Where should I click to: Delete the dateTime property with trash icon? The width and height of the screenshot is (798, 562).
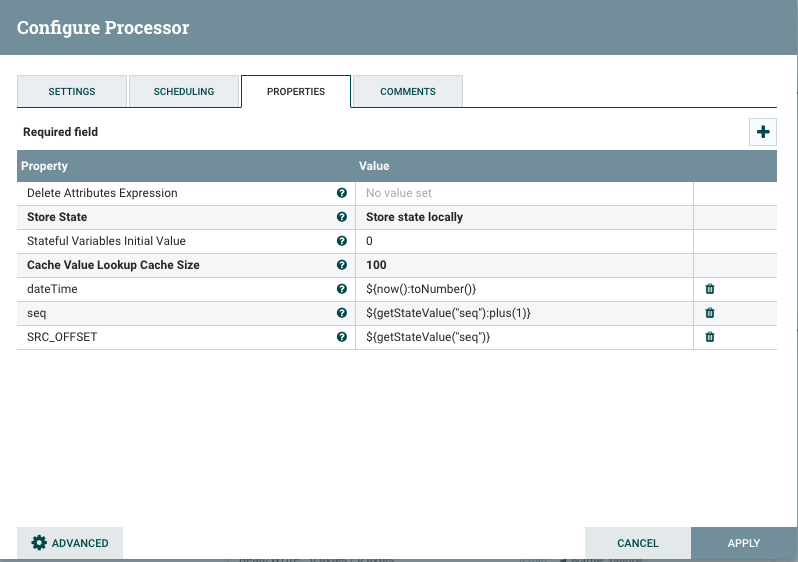pos(710,289)
